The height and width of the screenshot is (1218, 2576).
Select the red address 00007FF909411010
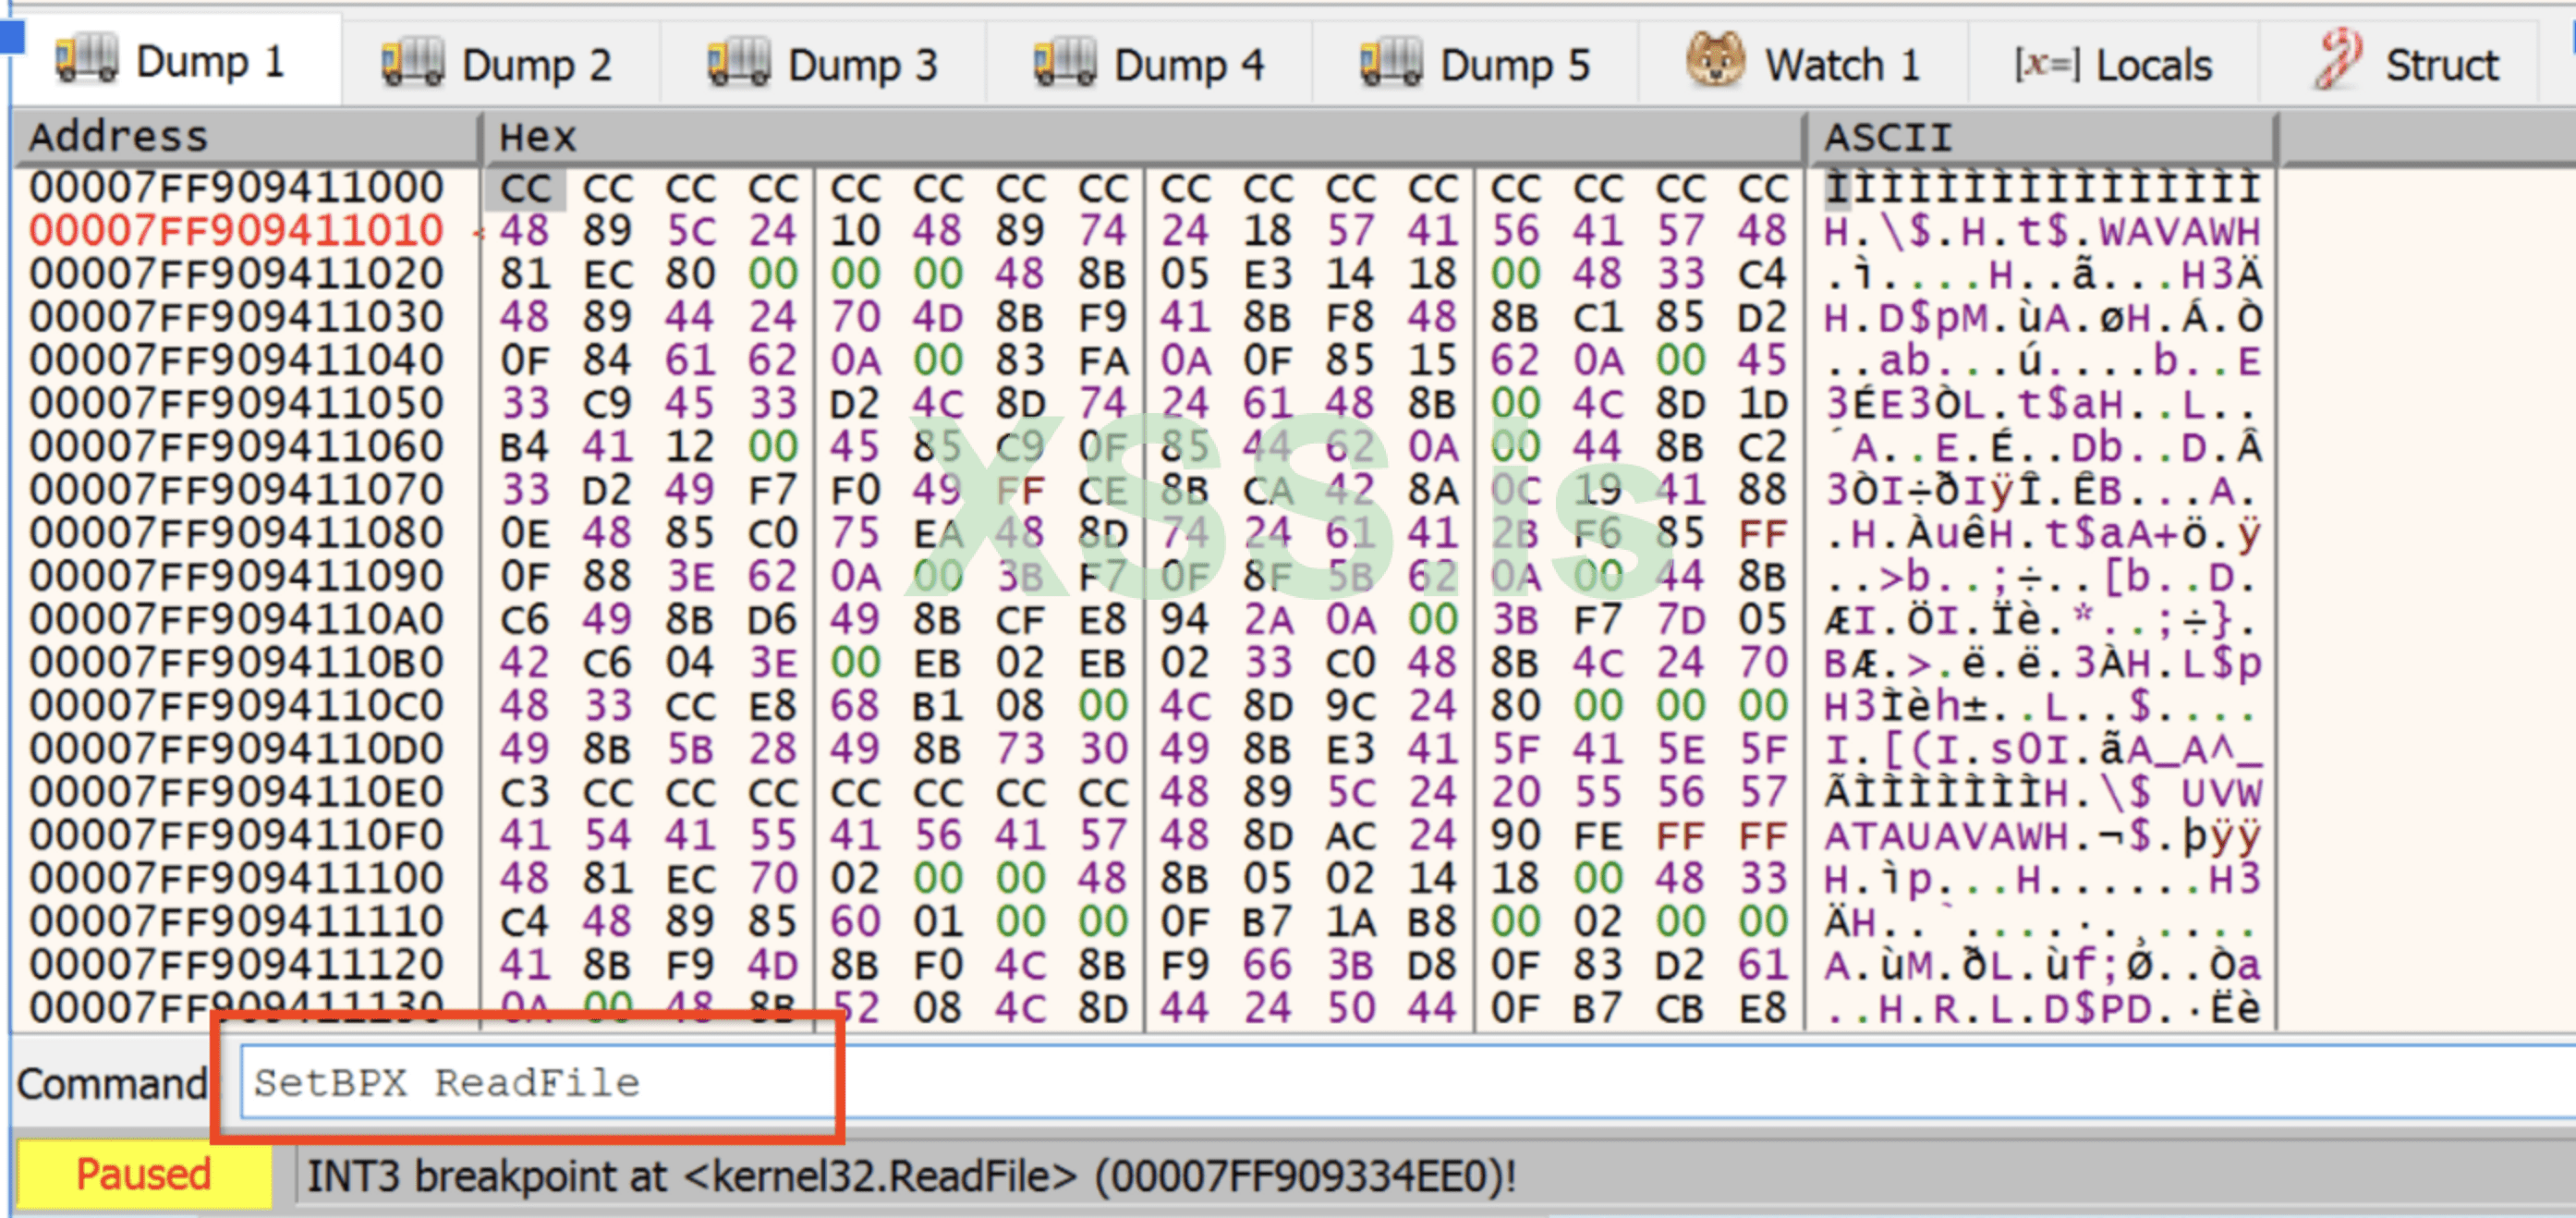click(x=236, y=231)
